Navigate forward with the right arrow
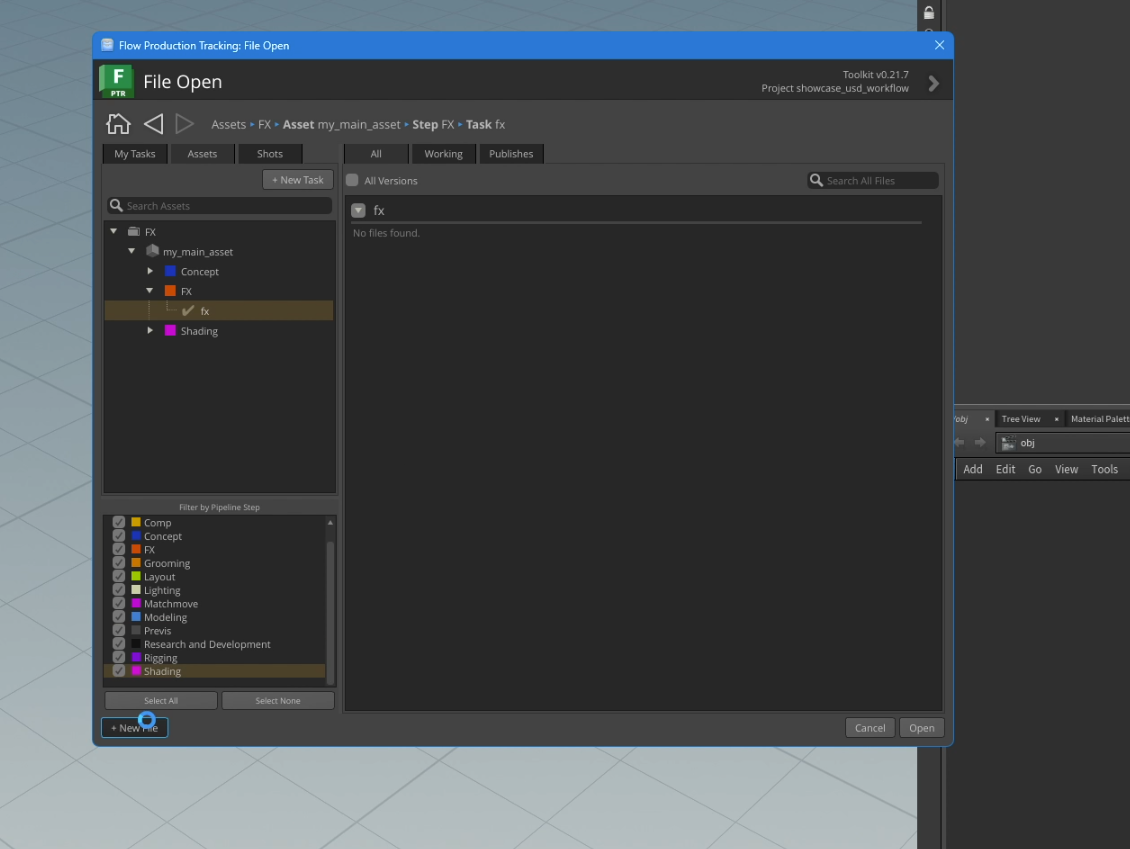This screenshot has height=849, width=1130. pos(184,124)
